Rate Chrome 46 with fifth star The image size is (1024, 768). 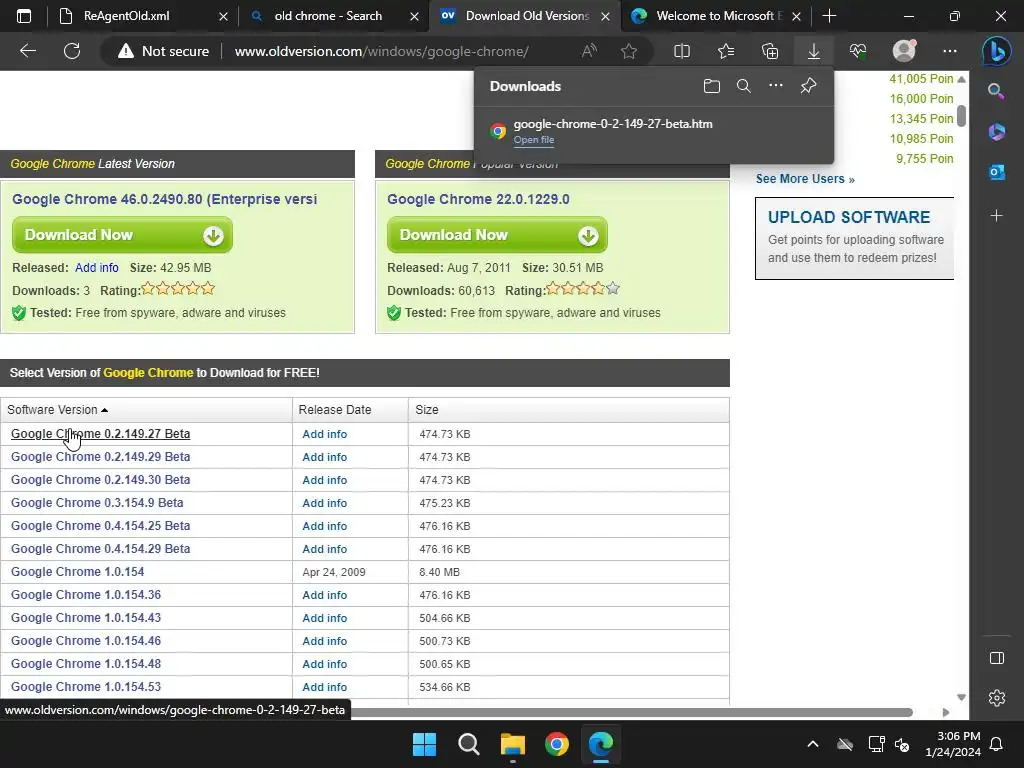(208, 289)
